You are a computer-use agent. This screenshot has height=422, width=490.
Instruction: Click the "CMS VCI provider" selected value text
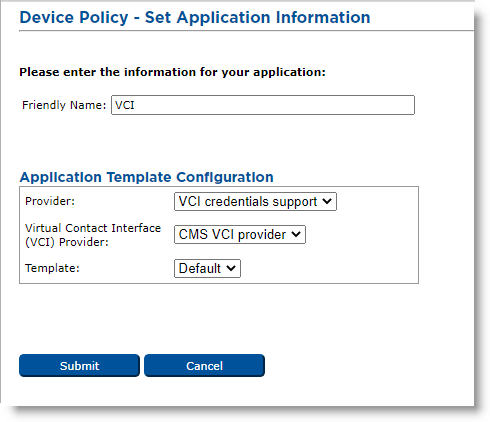[x=232, y=234]
